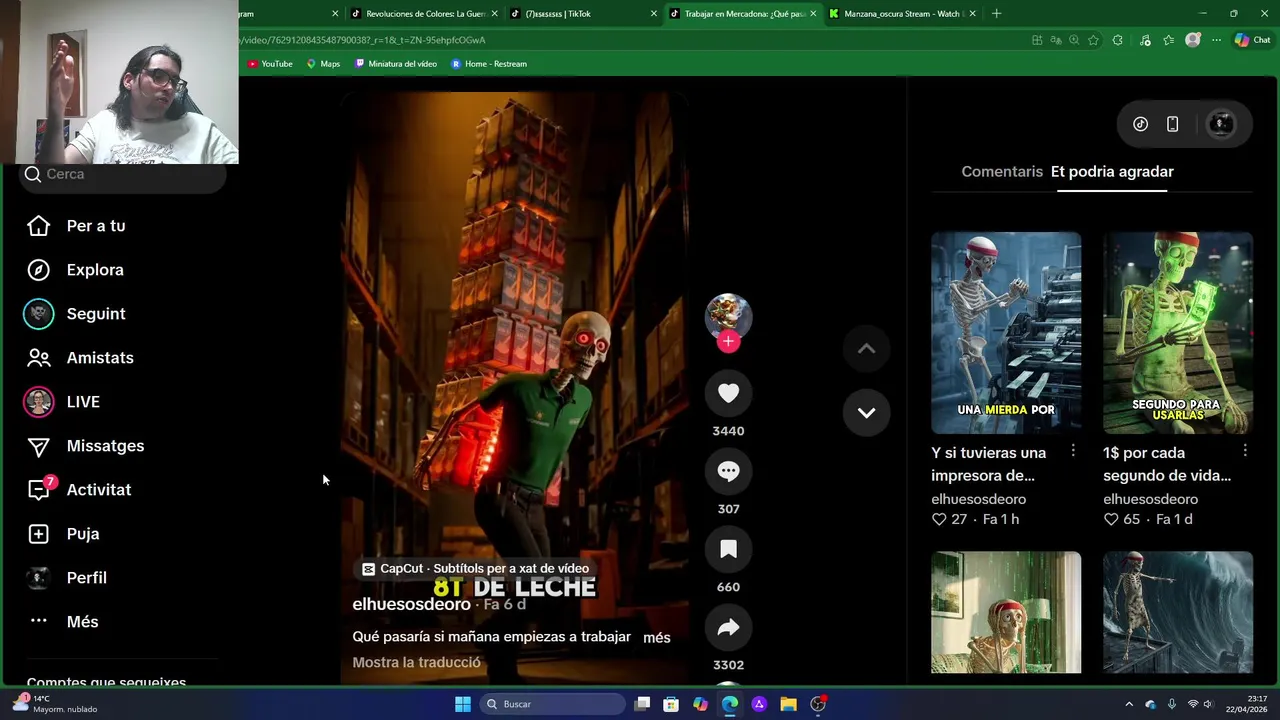Image resolution: width=1280 pixels, height=720 pixels.
Task: Click Mostra la traducció link
Action: pos(416,663)
